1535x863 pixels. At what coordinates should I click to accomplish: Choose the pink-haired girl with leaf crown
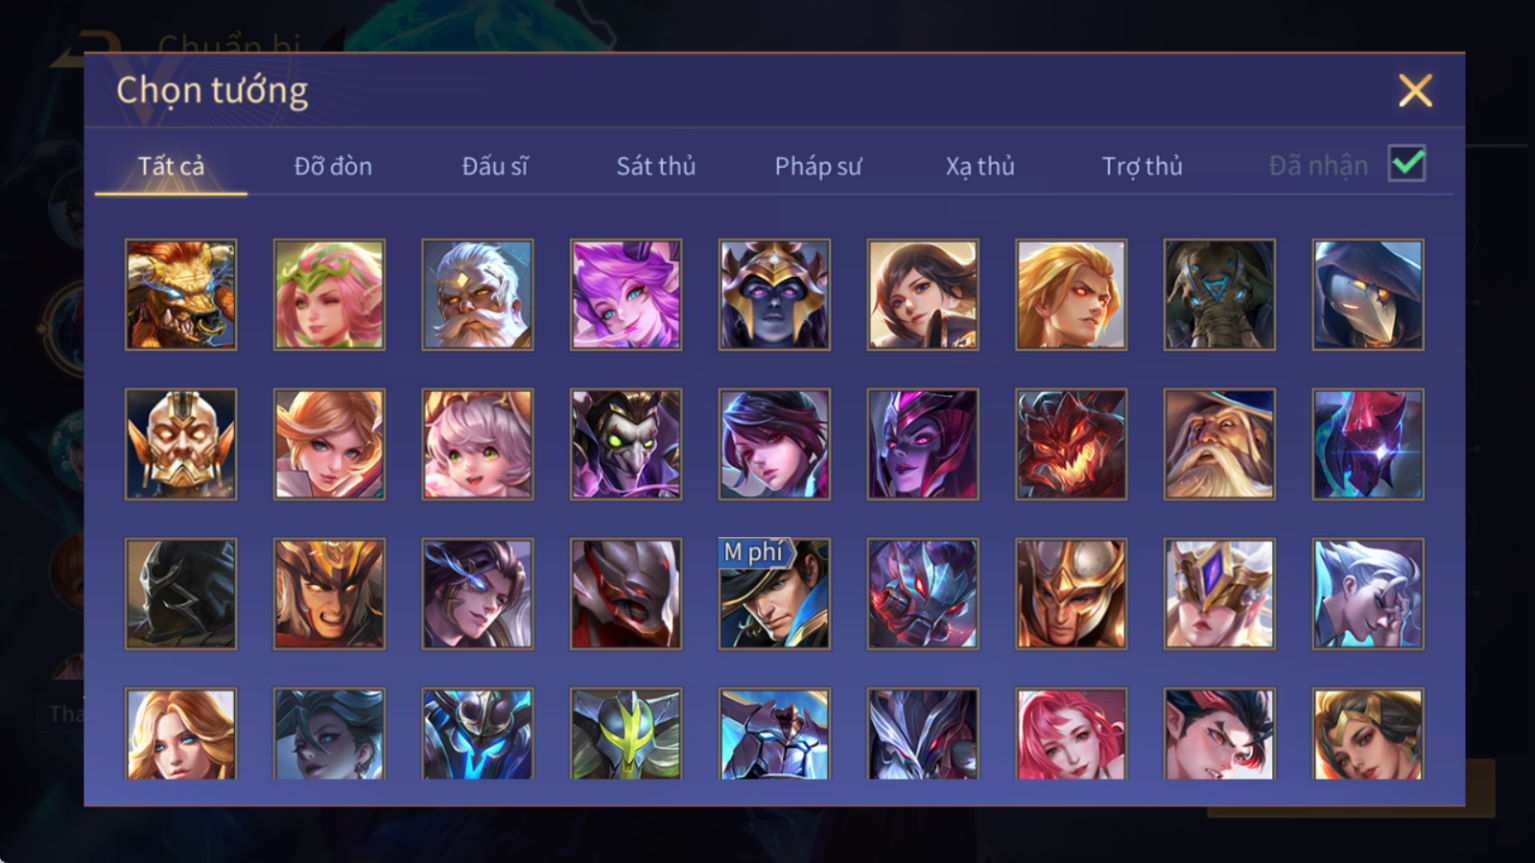pos(329,294)
